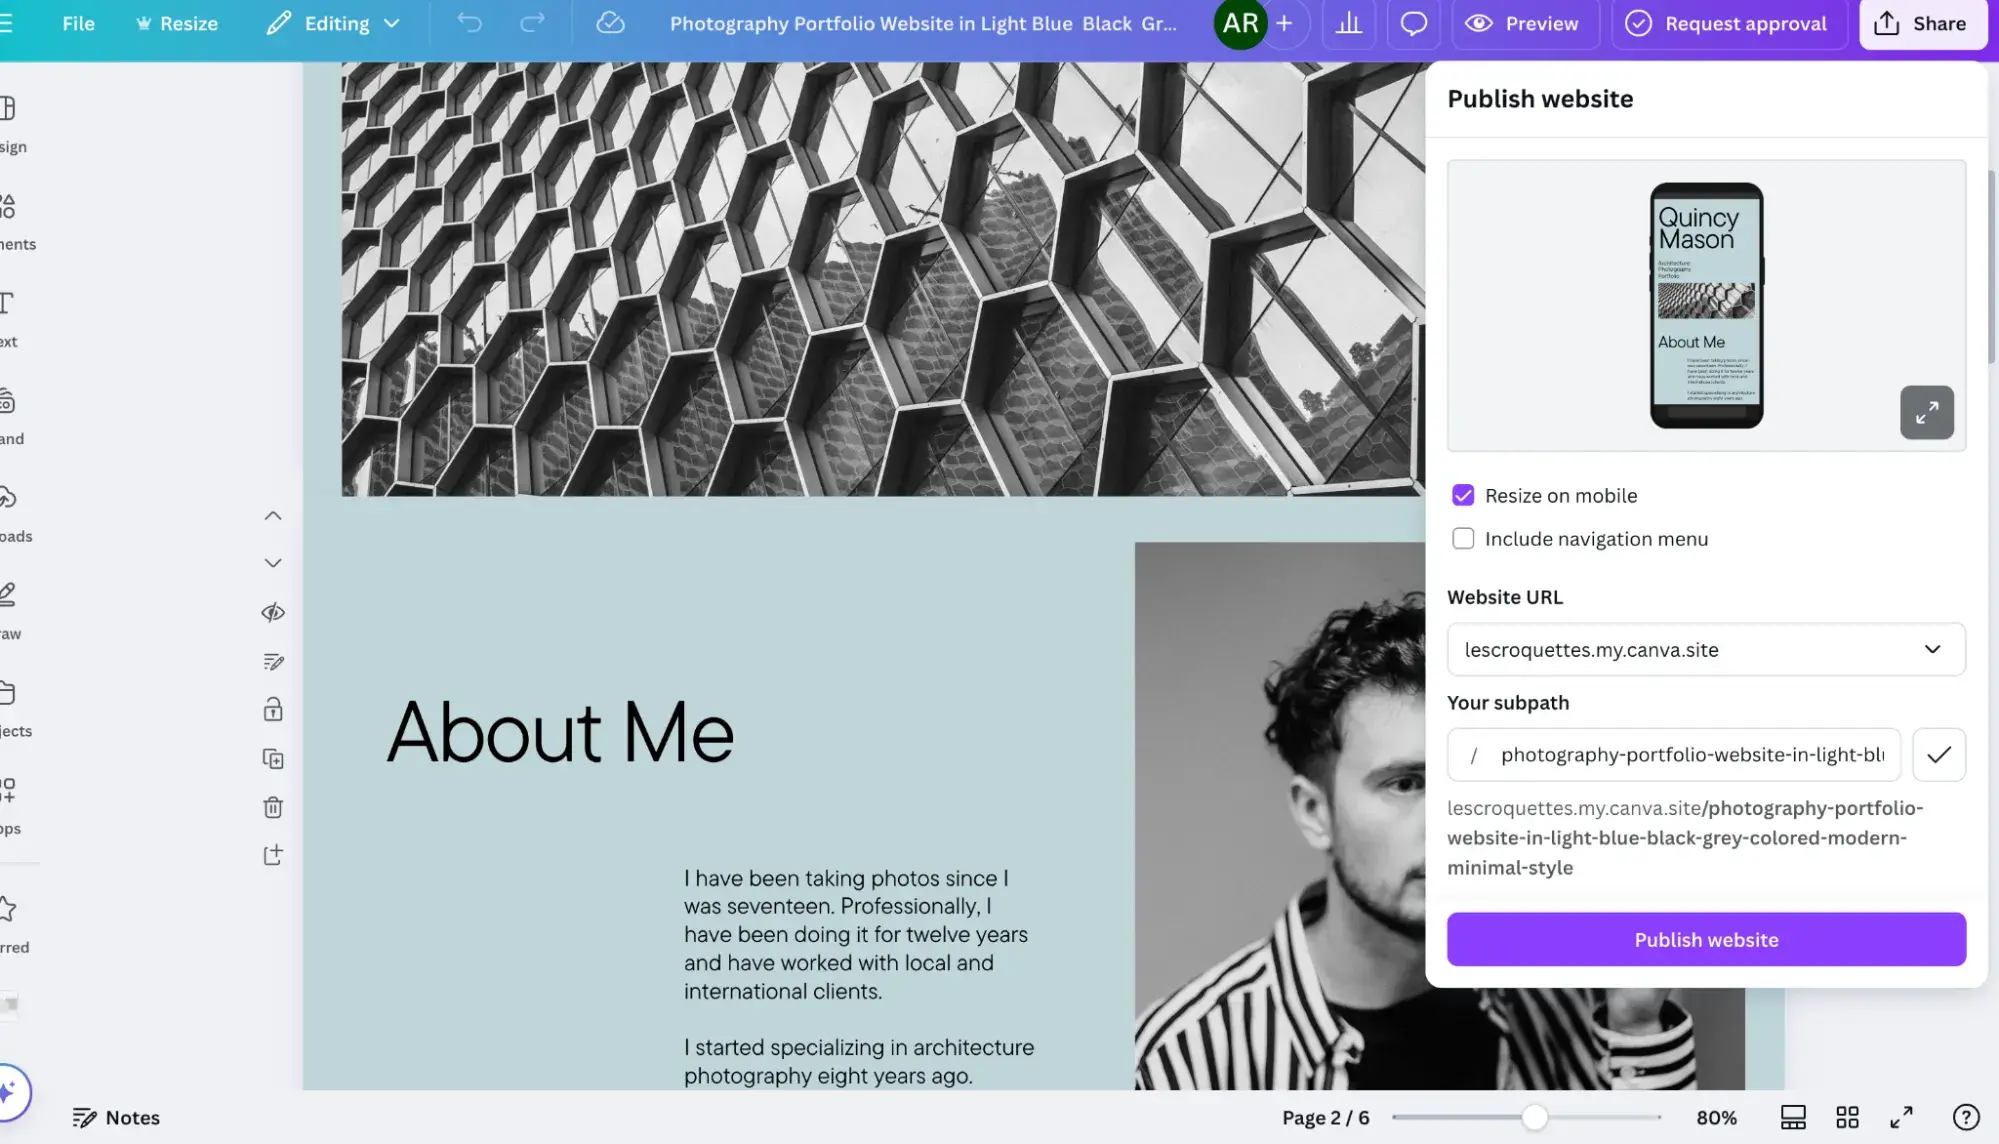
Task: Collapse the upper content section chevron
Action: [x=272, y=516]
